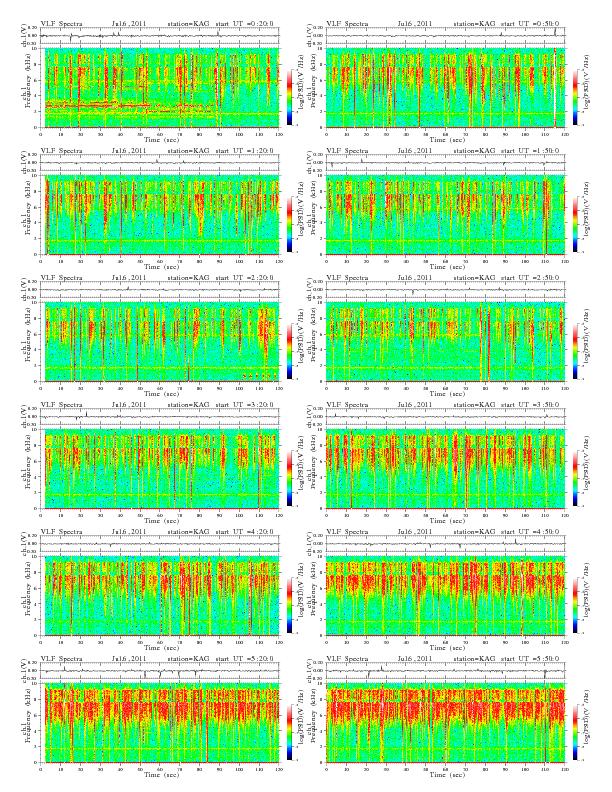Select the ch.1 voltage strip for UT 4:50:0
Image resolution: width=612 pixels, height=792 pixels.
coord(445,544)
